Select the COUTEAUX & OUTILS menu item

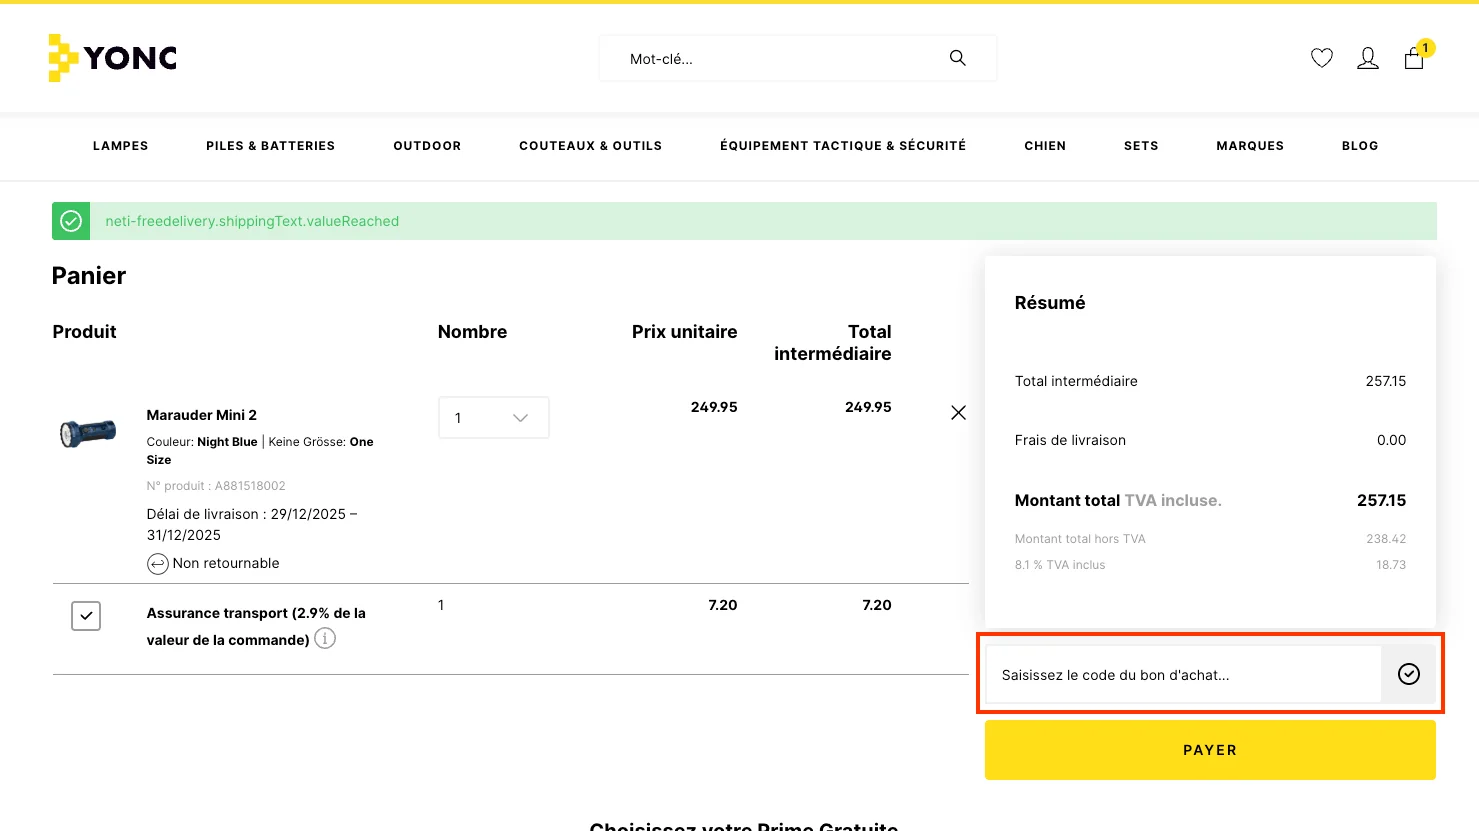(x=590, y=146)
